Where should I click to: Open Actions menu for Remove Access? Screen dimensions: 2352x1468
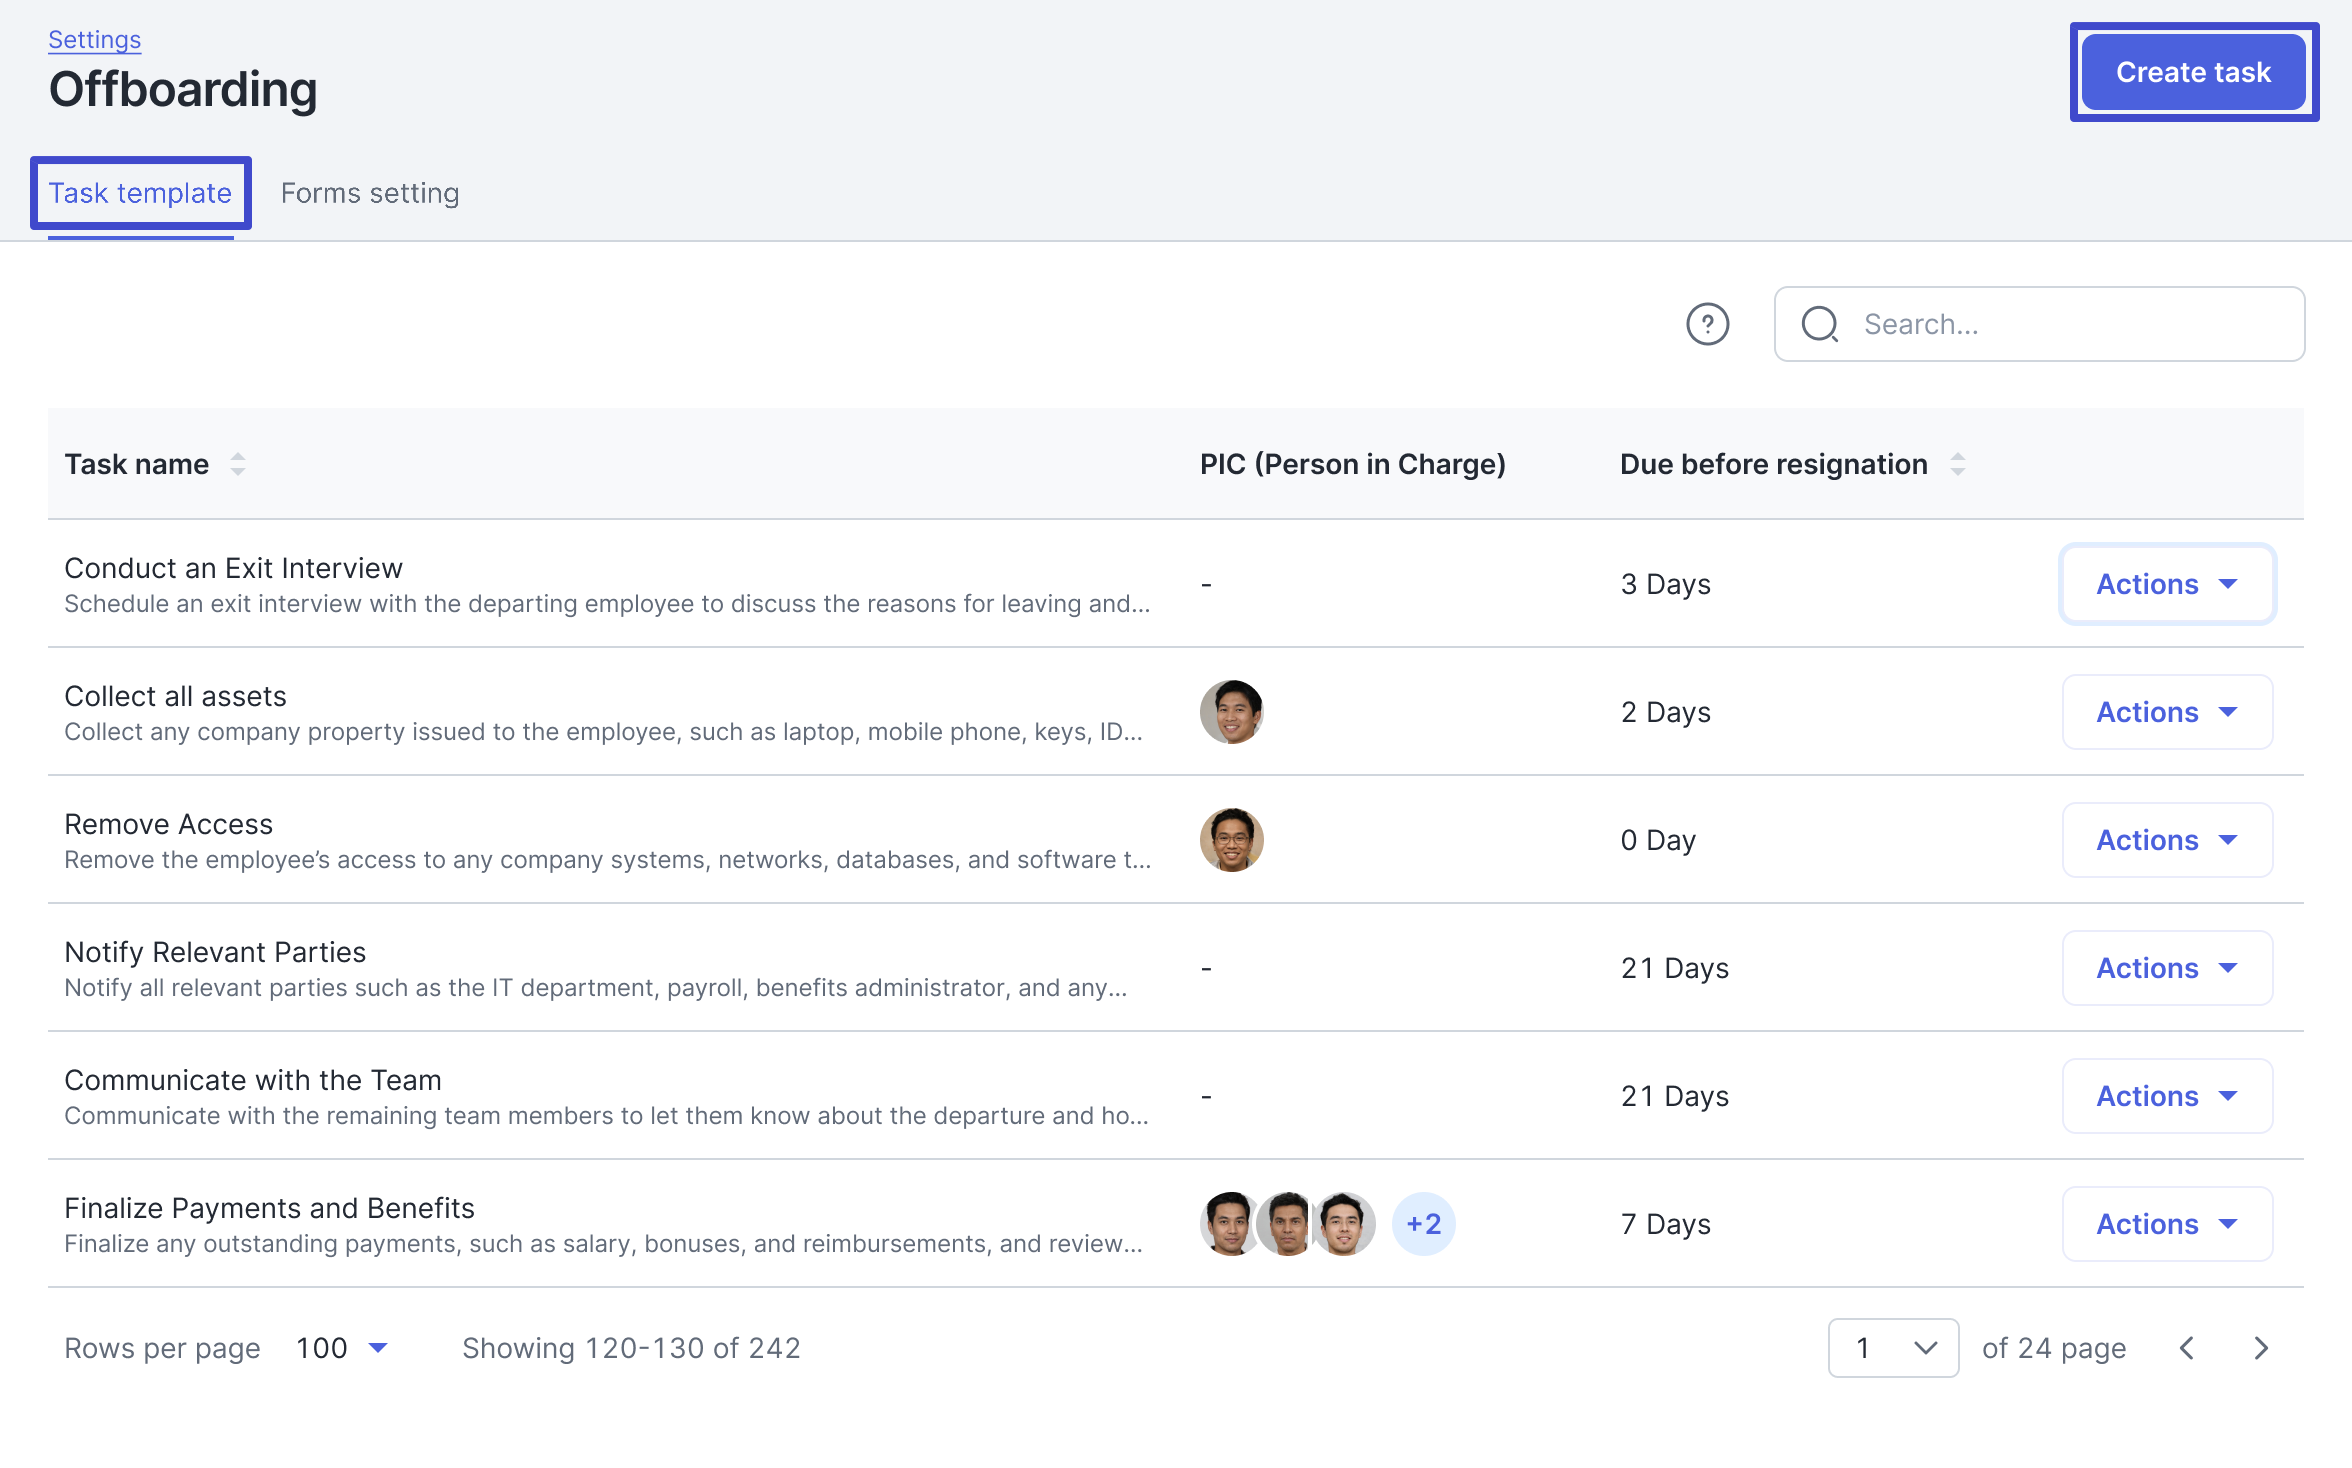coord(2167,840)
